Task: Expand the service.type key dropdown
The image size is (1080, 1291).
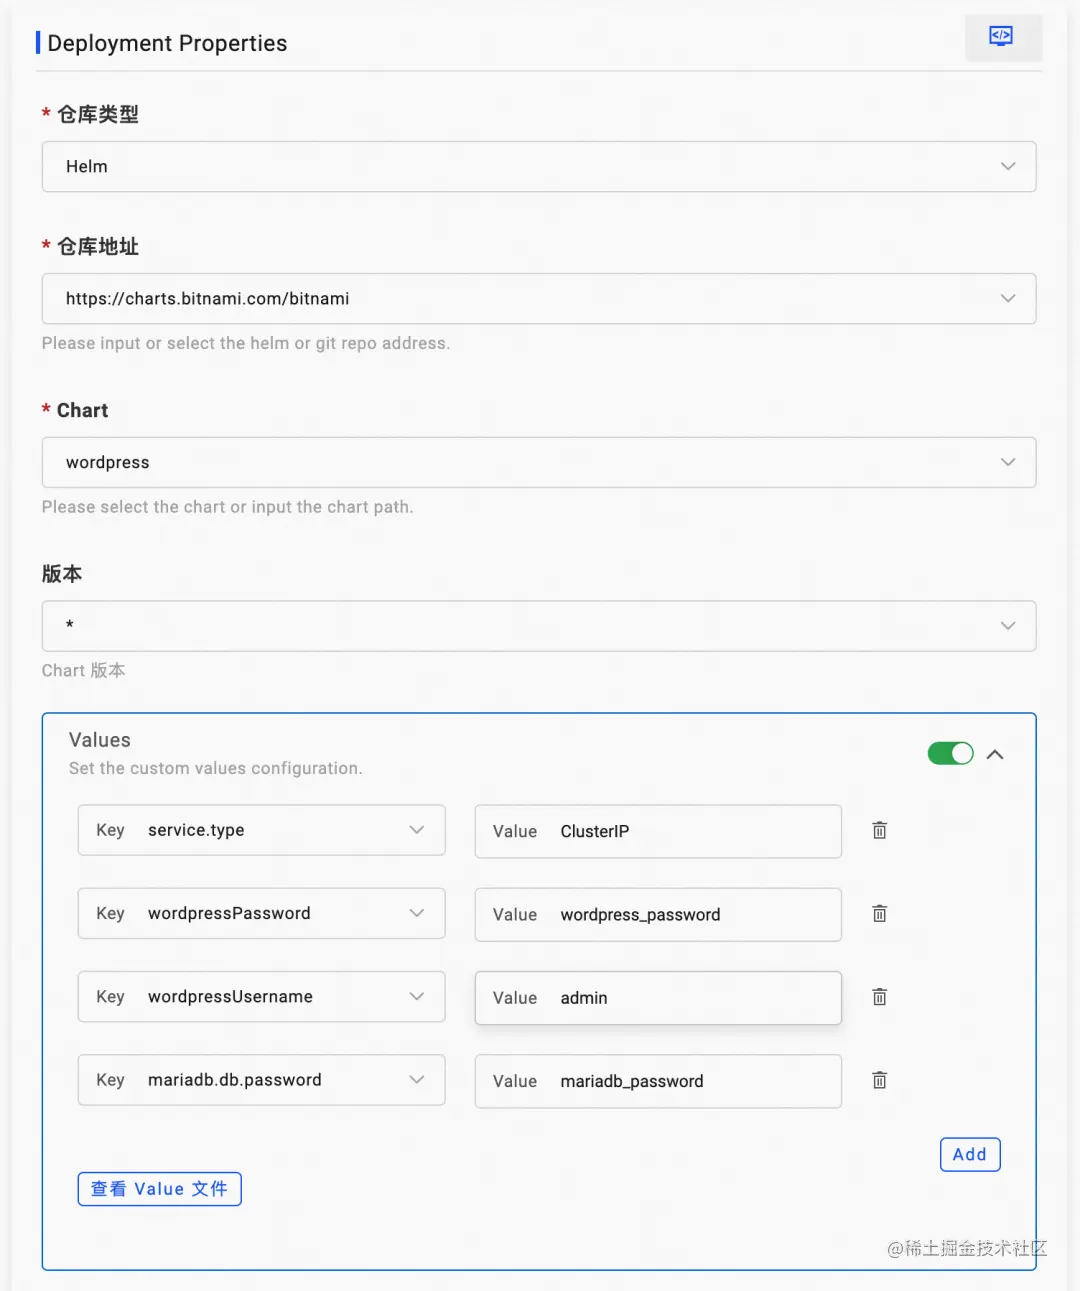Action: click(417, 830)
